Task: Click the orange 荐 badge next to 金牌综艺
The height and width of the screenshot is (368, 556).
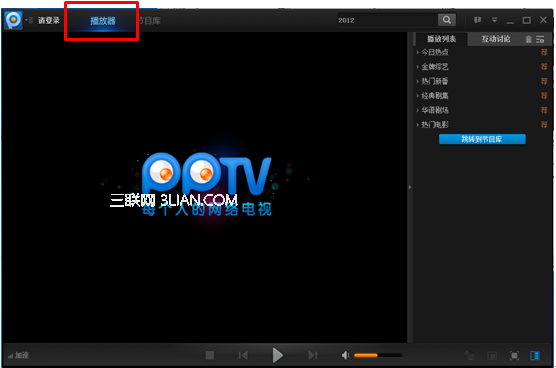Action: point(544,67)
